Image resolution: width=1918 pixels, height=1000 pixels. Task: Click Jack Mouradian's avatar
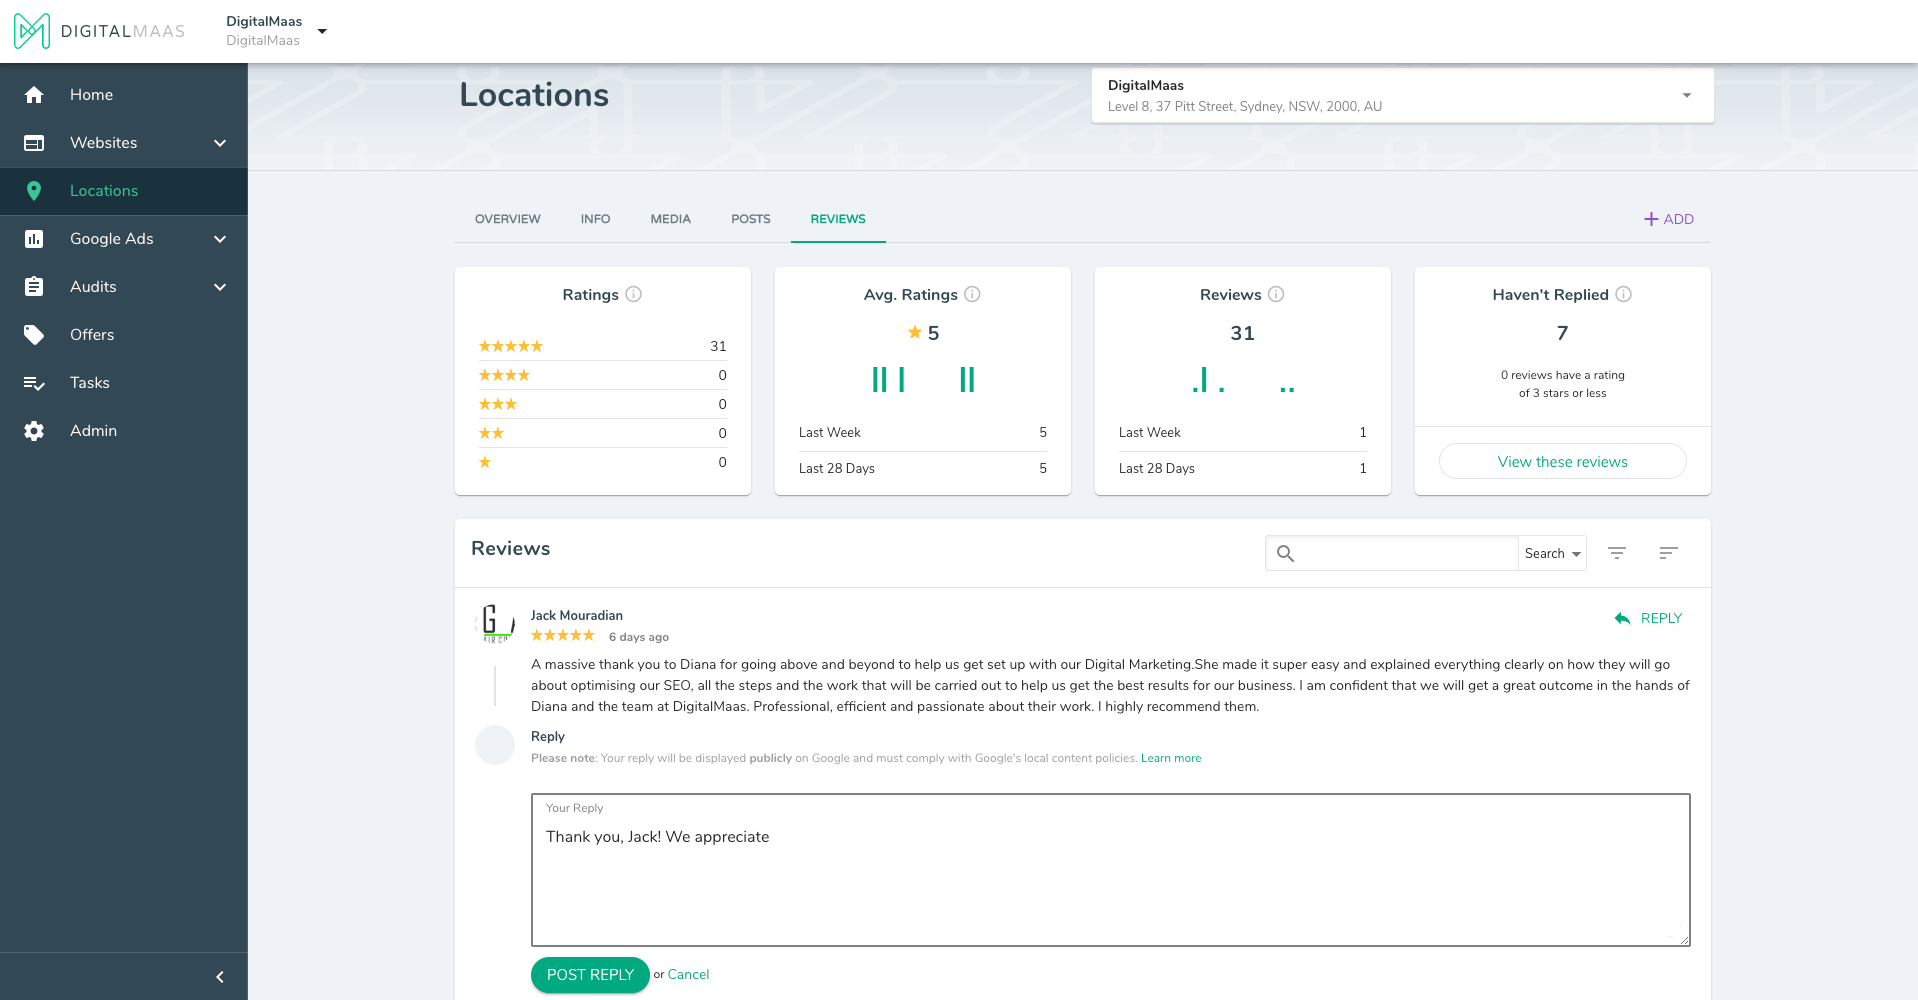(x=495, y=623)
